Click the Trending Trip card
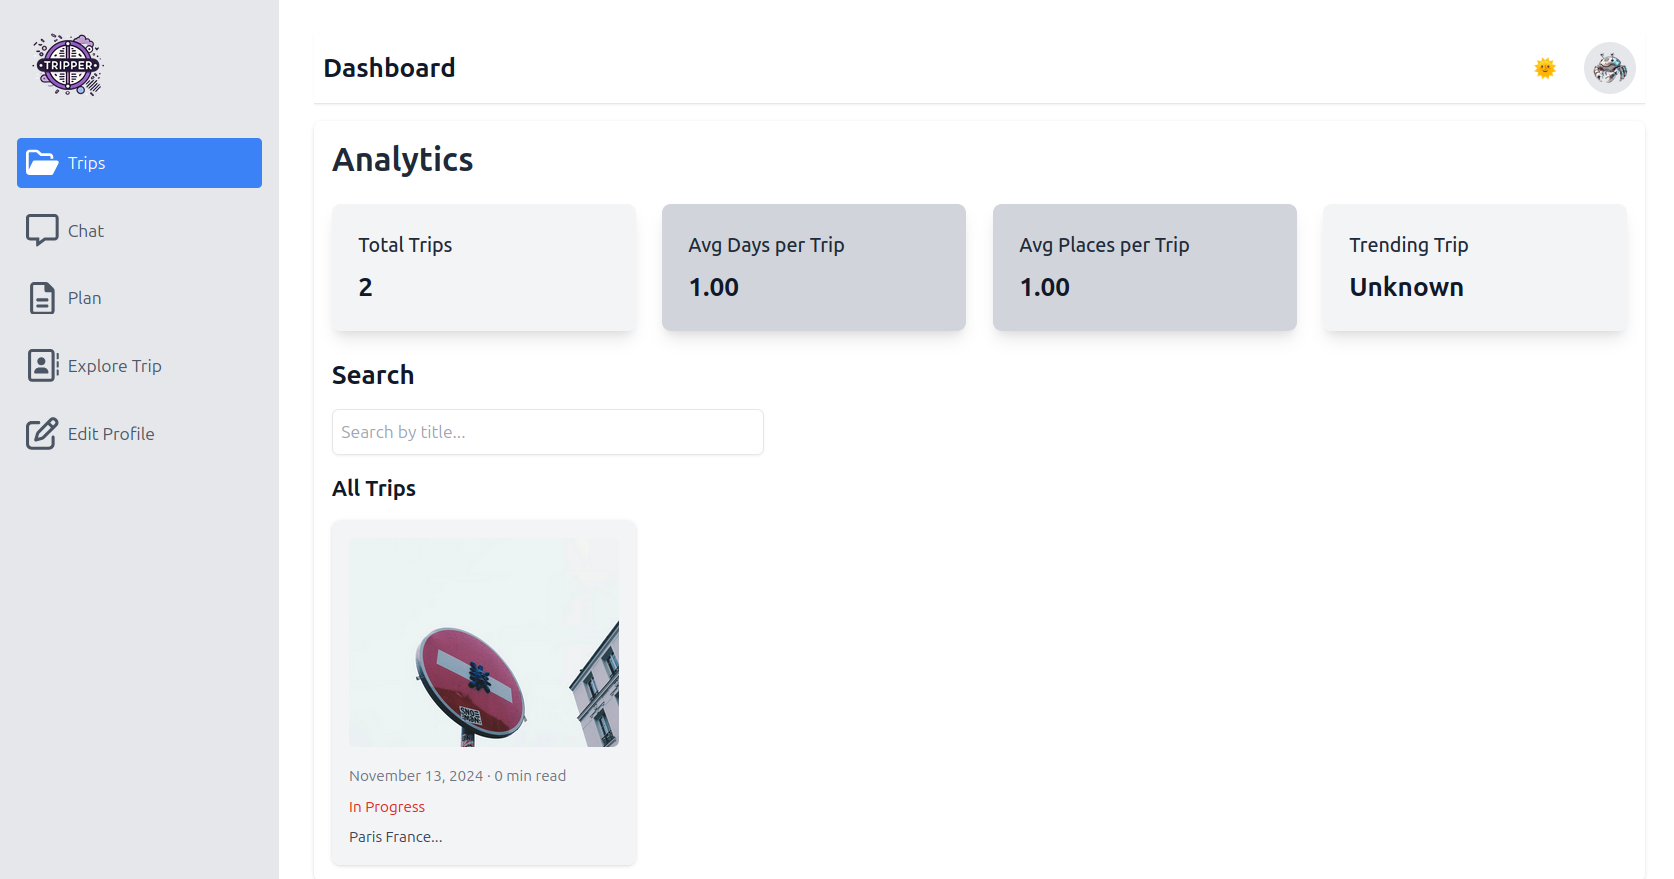Image resolution: width=1674 pixels, height=879 pixels. click(x=1475, y=267)
